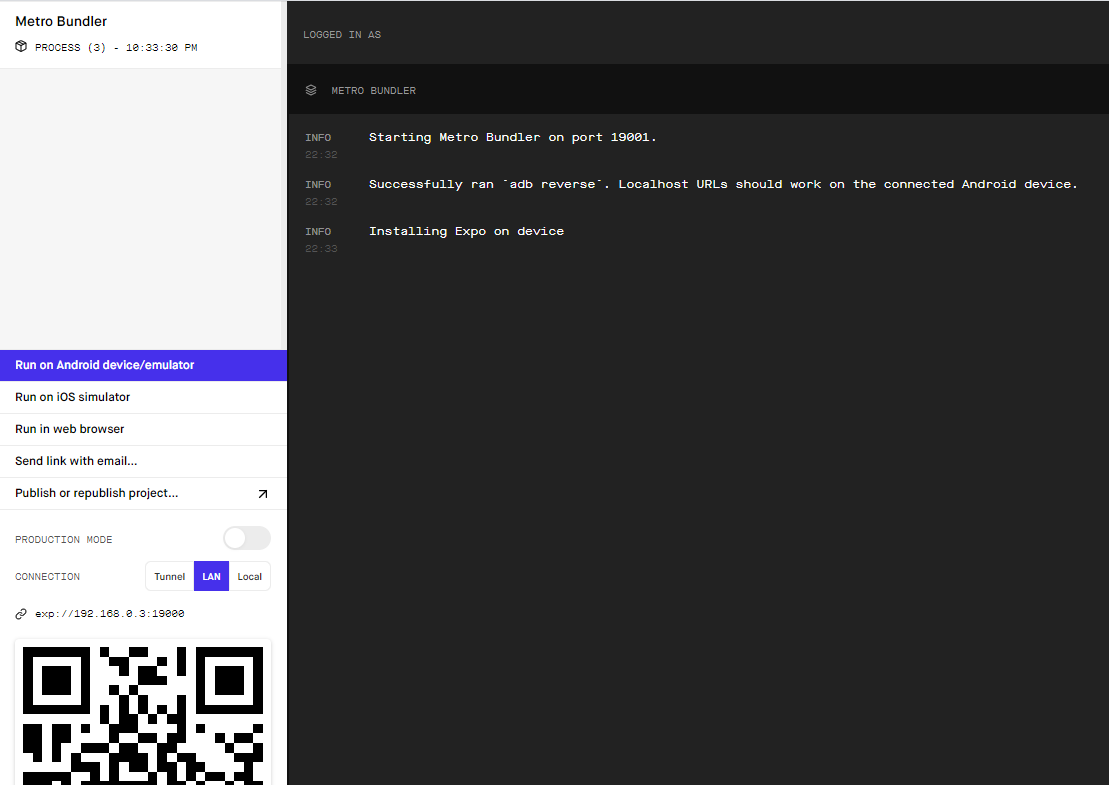Open Send link with email option
The image size is (1109, 785).
(x=144, y=461)
